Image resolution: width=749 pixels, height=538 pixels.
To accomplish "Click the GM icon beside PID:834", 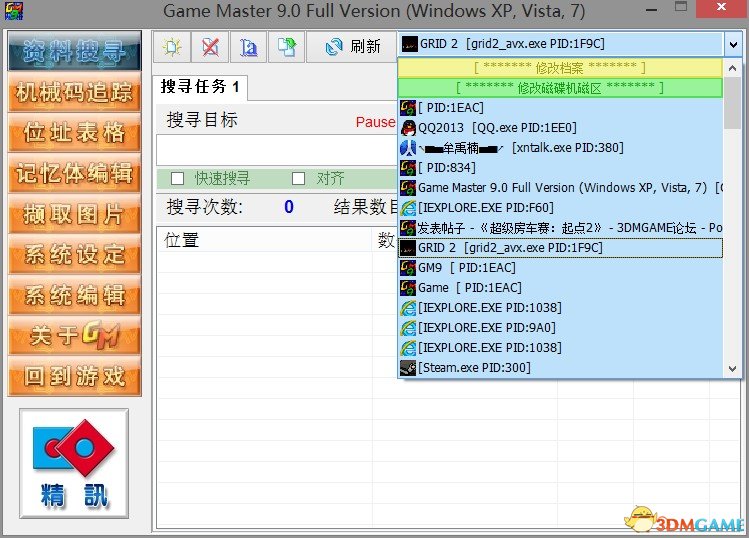I will 408,168.
